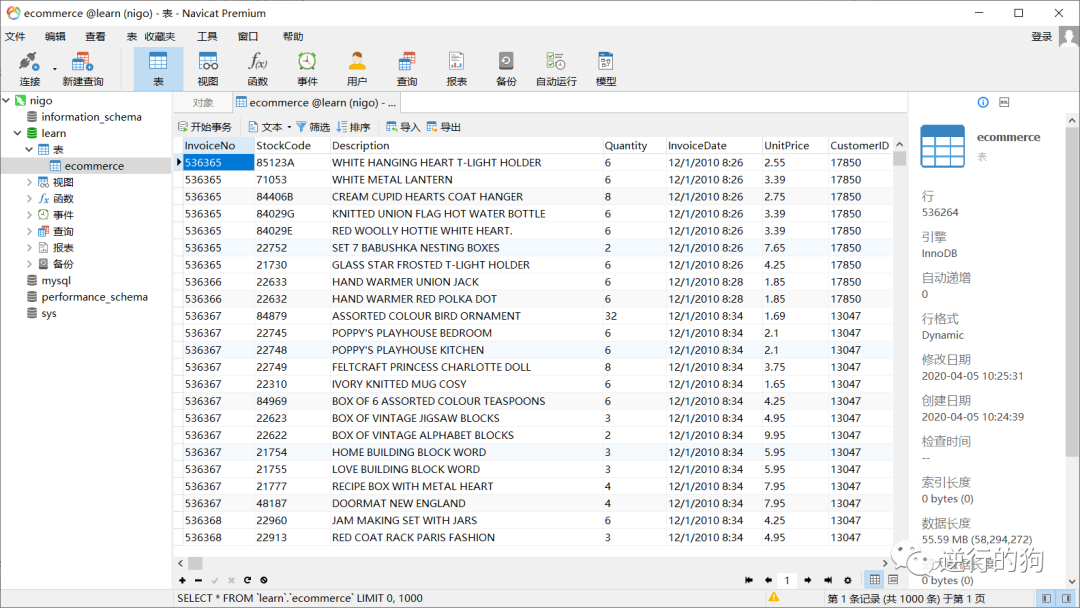Click the warning icon in status bar

[x=774, y=598]
